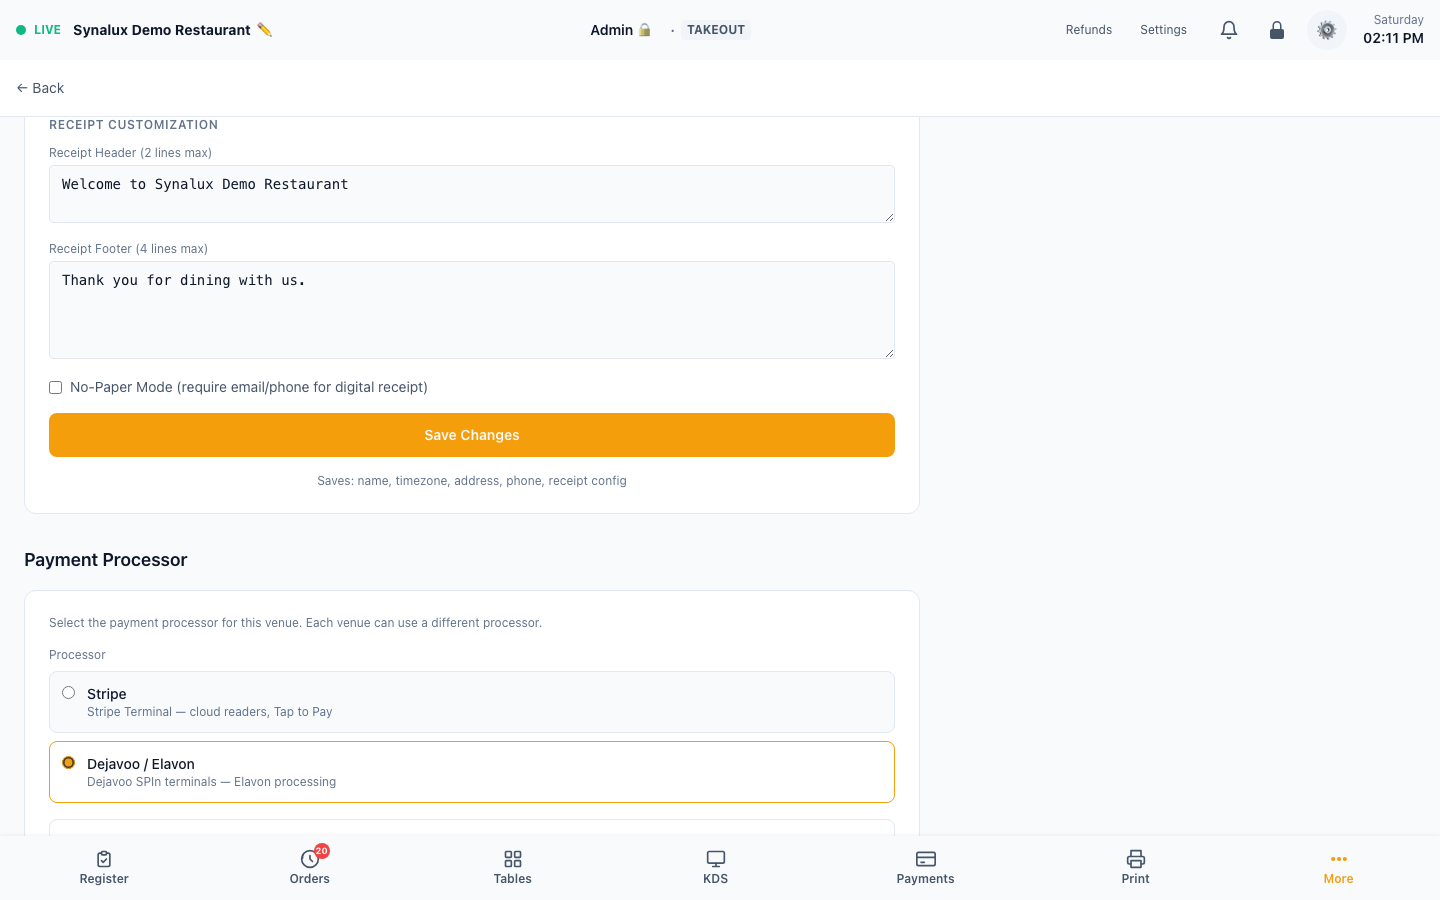
Task: Open the Tables grid icon
Action: click(513, 859)
